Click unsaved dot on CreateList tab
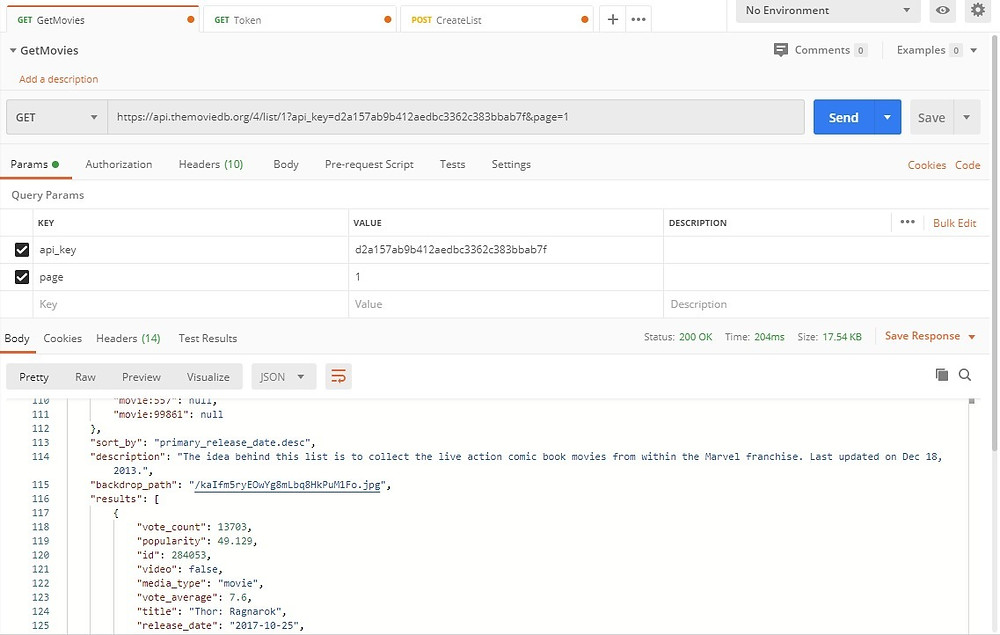 (584, 20)
